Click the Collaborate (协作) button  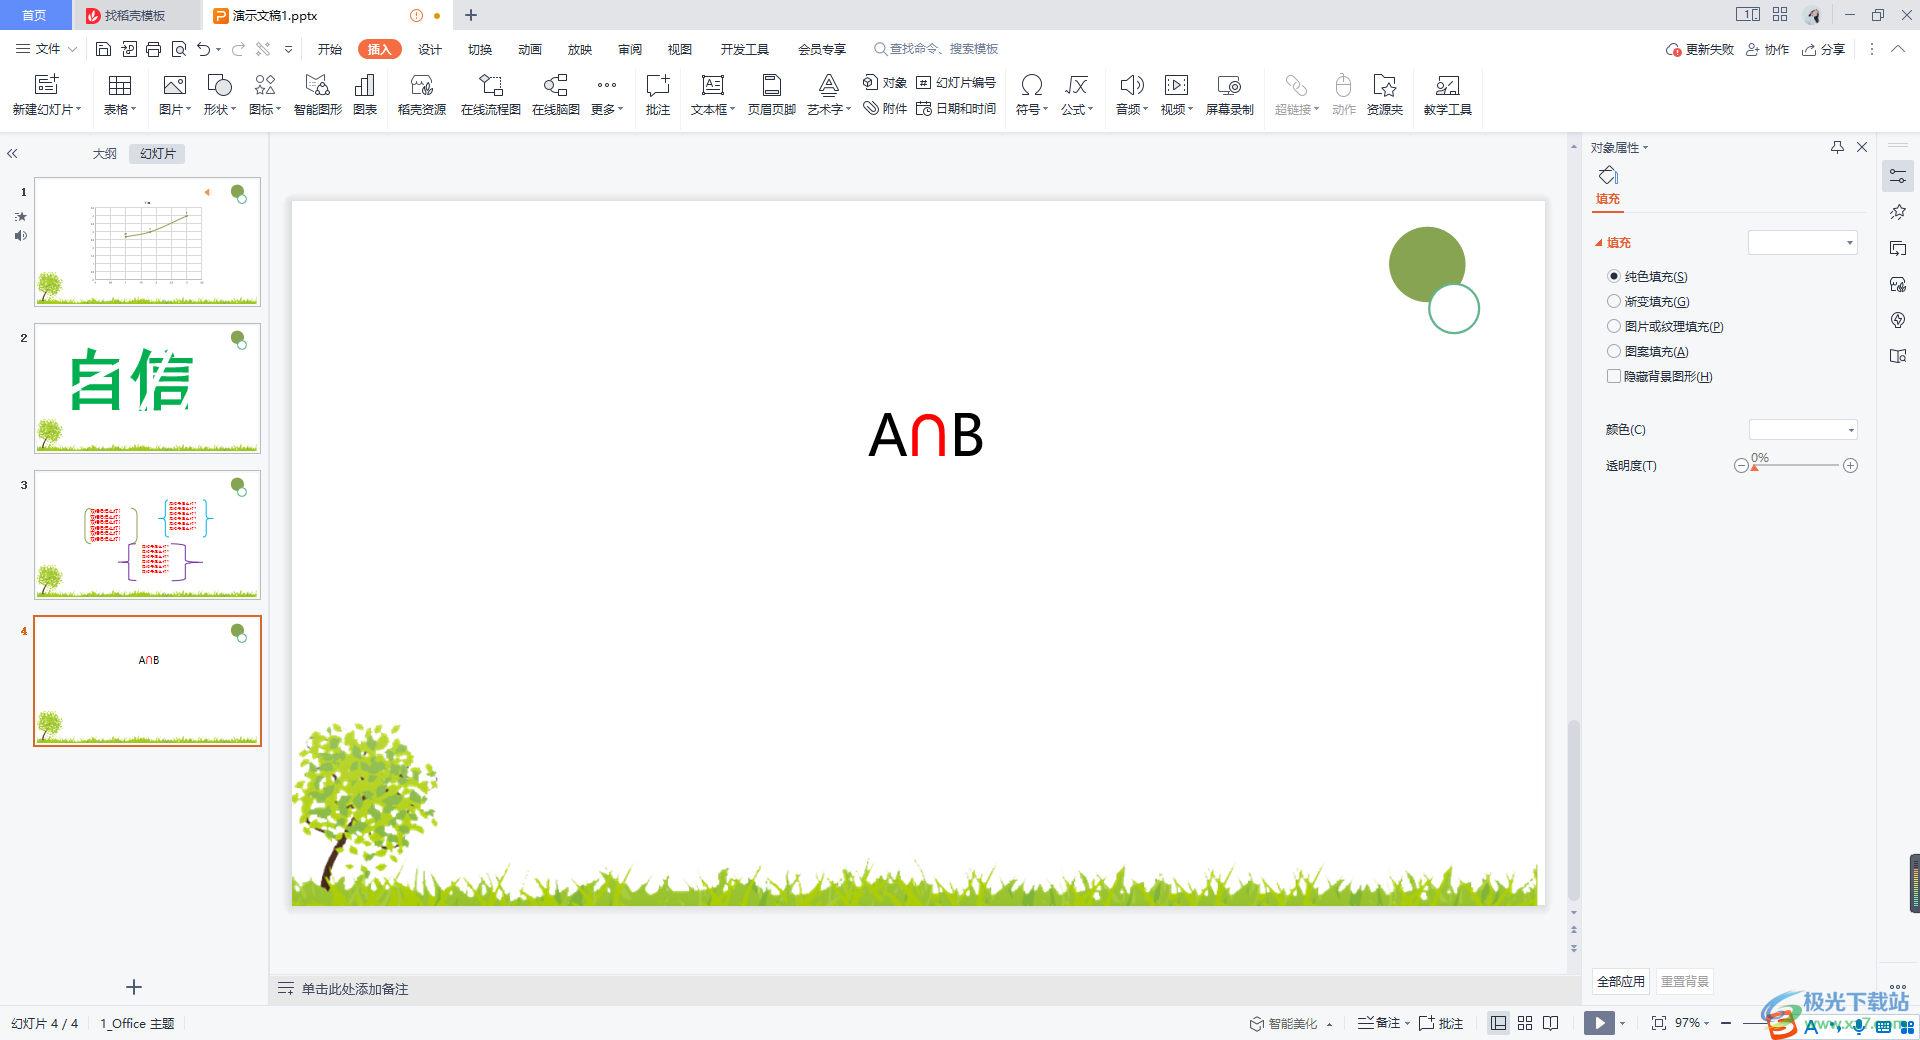coord(1768,49)
